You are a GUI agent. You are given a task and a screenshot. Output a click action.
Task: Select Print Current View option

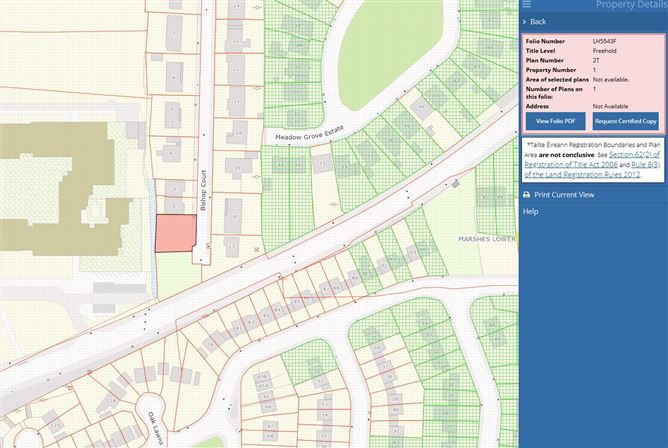pyautogui.click(x=564, y=195)
